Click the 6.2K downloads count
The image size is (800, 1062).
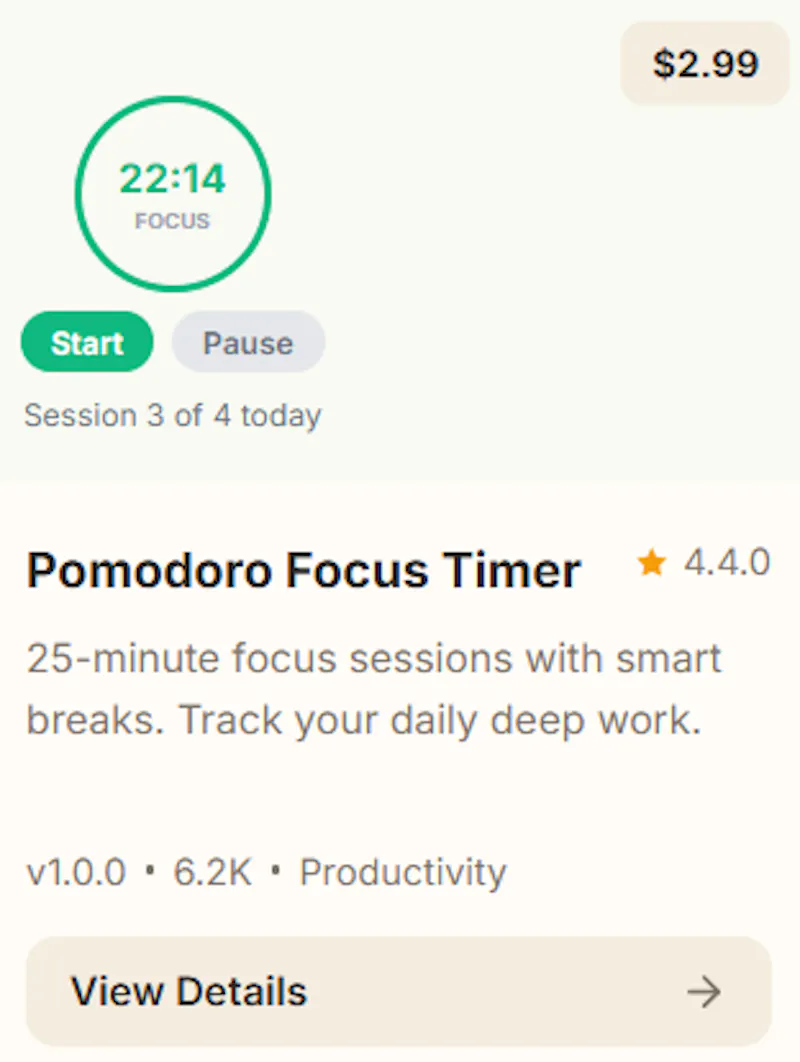click(x=213, y=872)
